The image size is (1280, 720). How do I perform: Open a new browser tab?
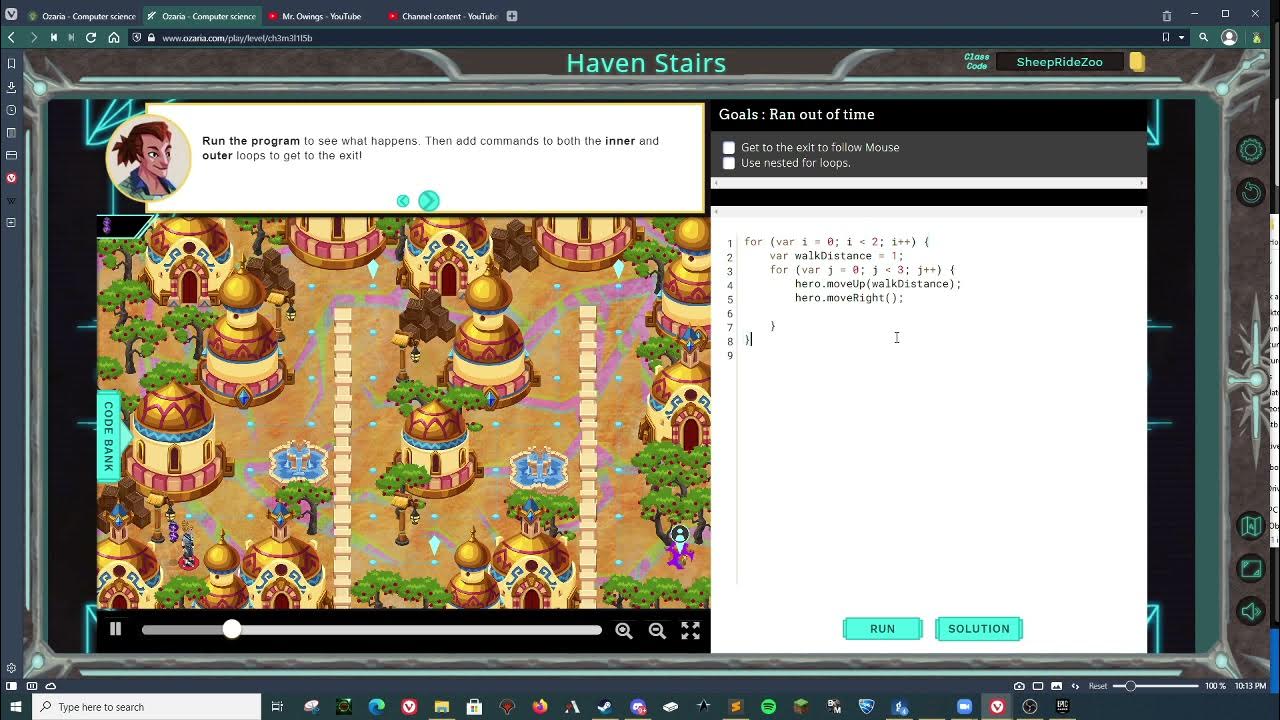(x=512, y=16)
